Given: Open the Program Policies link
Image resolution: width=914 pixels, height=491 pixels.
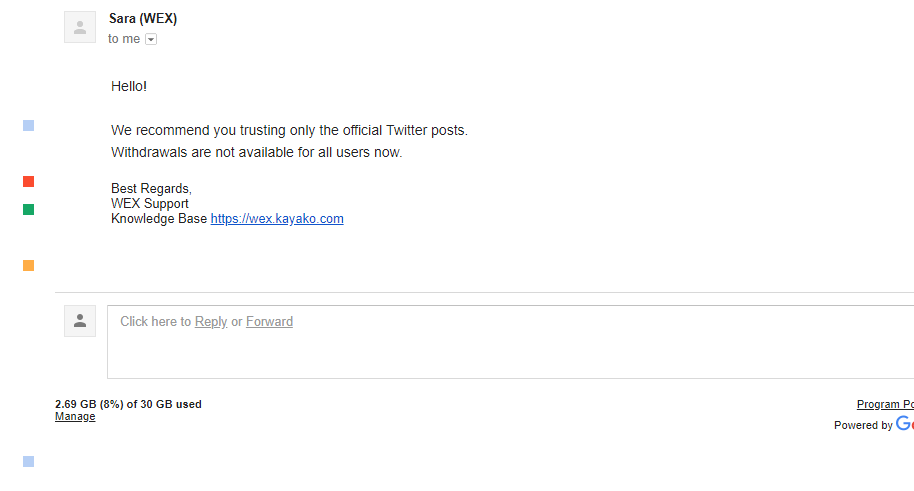Looking at the screenshot, I should pos(885,404).
